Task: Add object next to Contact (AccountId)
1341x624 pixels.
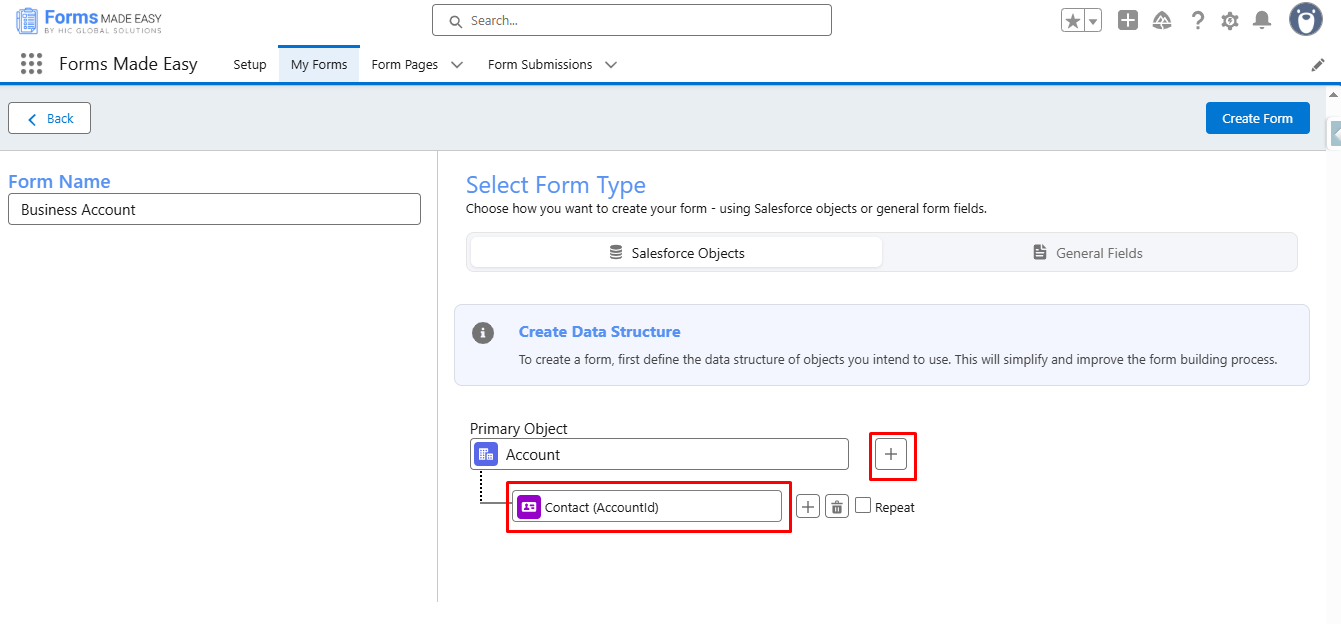Action: pyautogui.click(x=808, y=507)
